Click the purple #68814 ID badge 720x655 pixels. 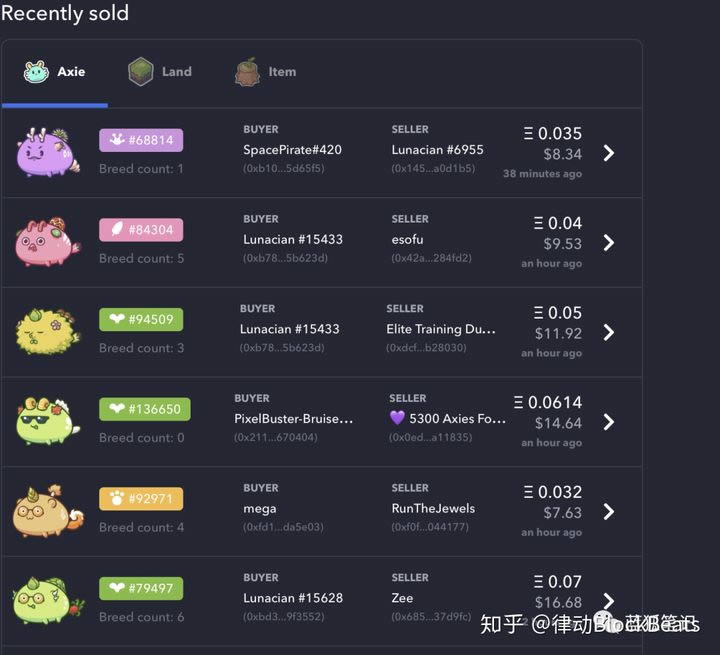pyautogui.click(x=141, y=140)
